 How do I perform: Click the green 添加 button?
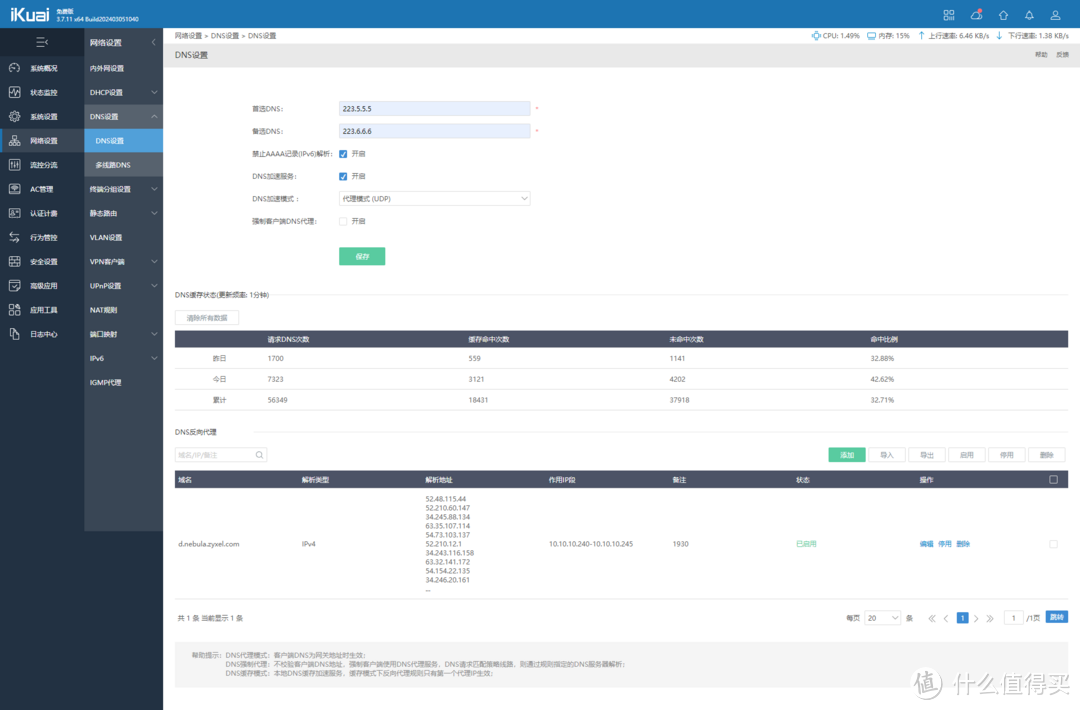click(x=846, y=455)
